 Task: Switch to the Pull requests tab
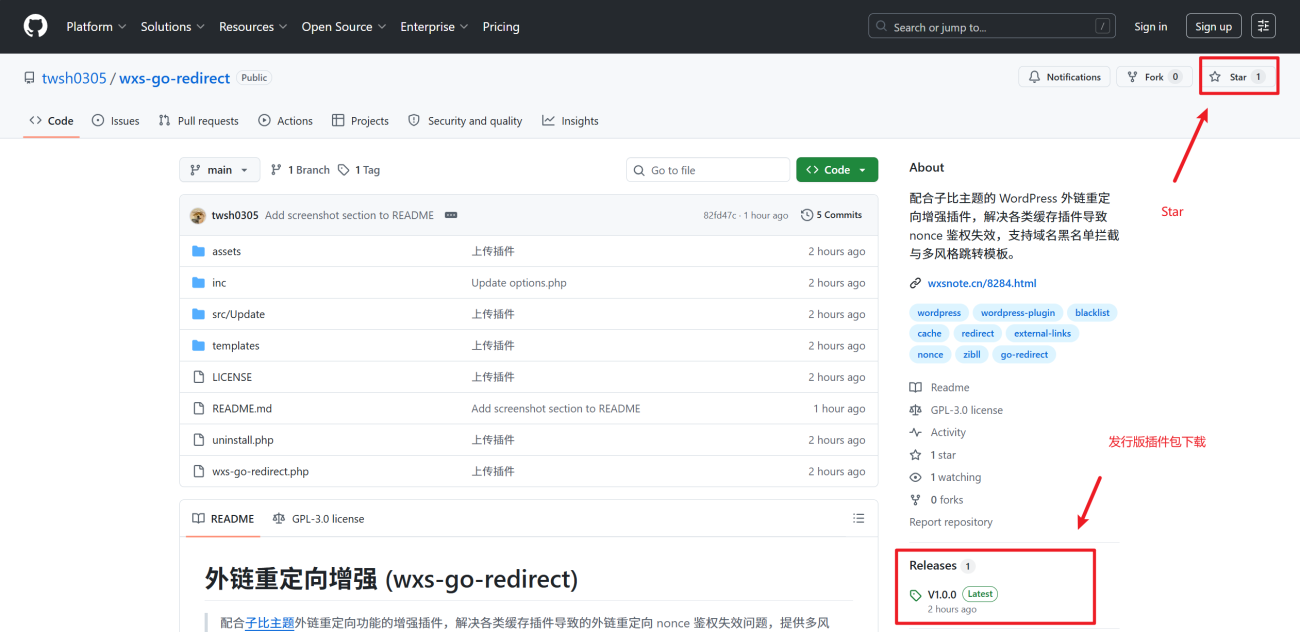click(x=198, y=121)
